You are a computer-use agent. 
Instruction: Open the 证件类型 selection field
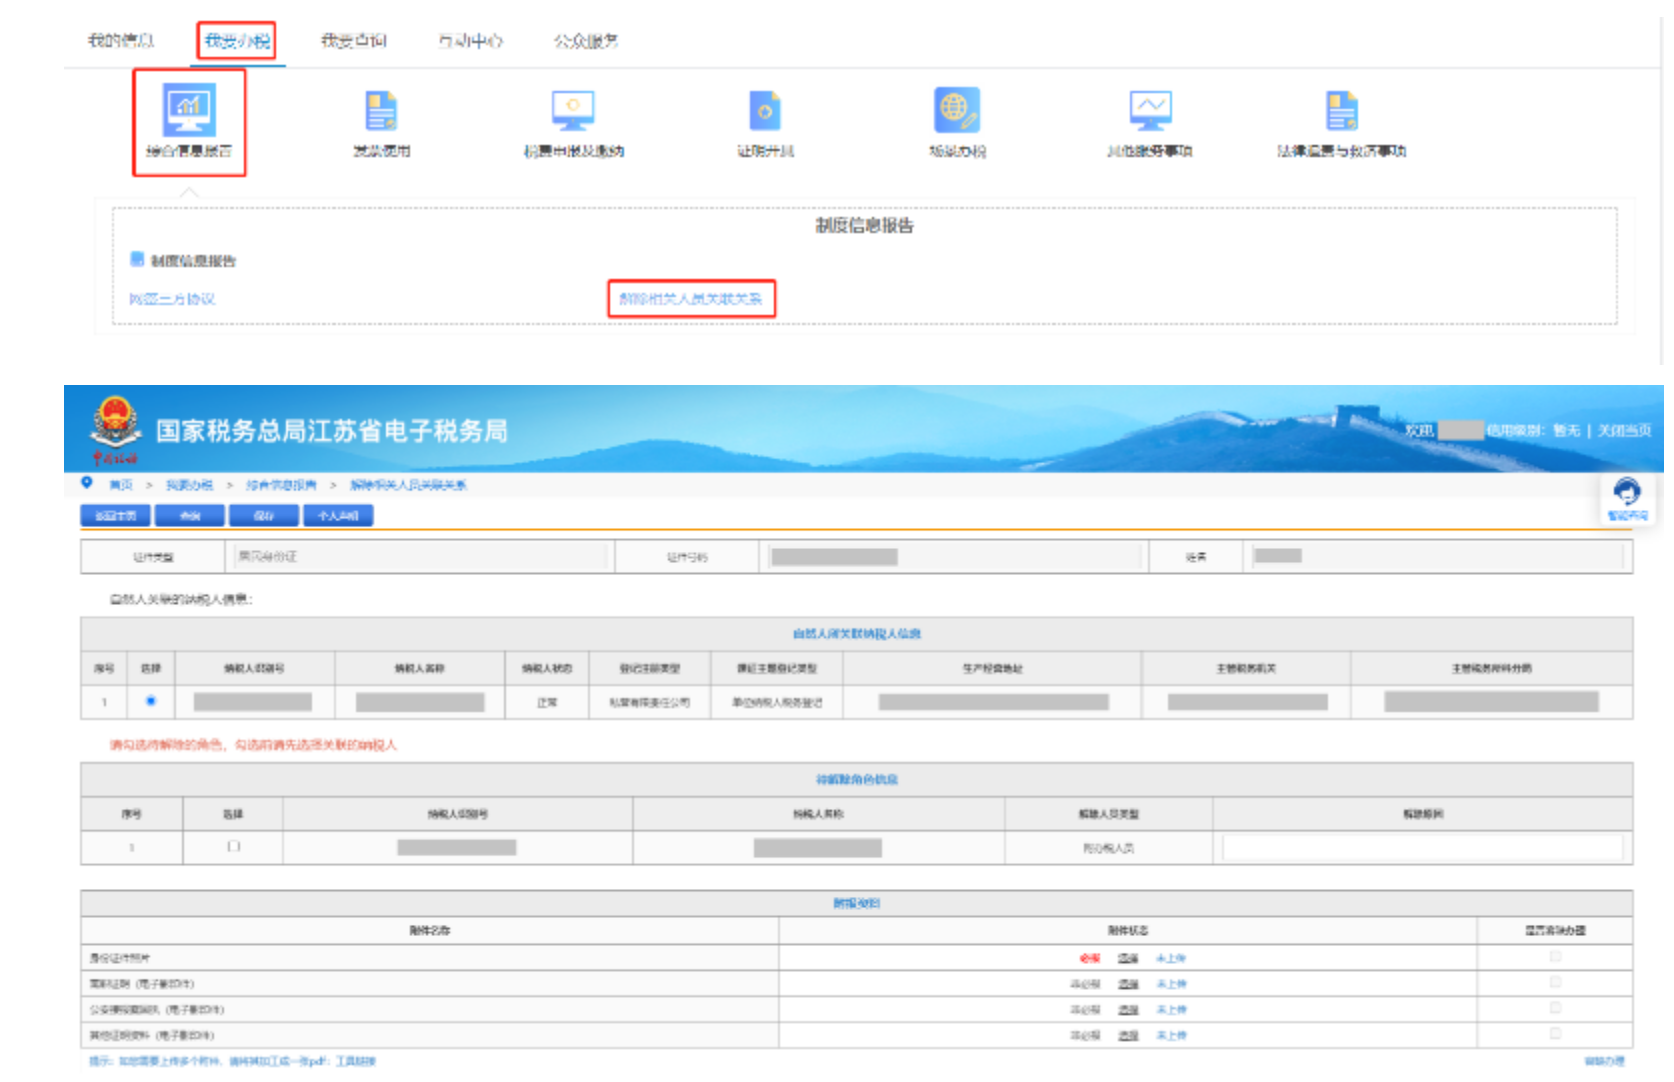point(420,556)
